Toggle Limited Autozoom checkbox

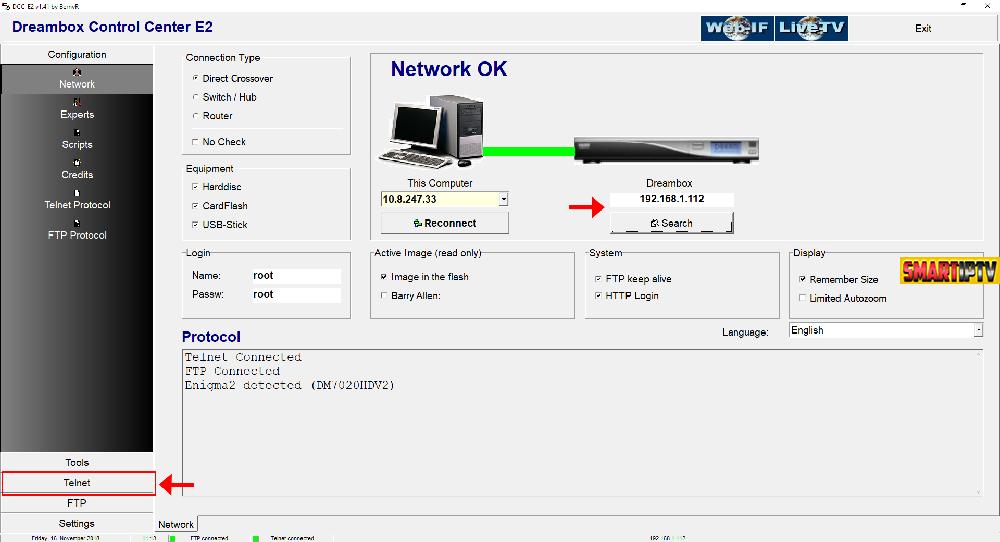click(802, 298)
